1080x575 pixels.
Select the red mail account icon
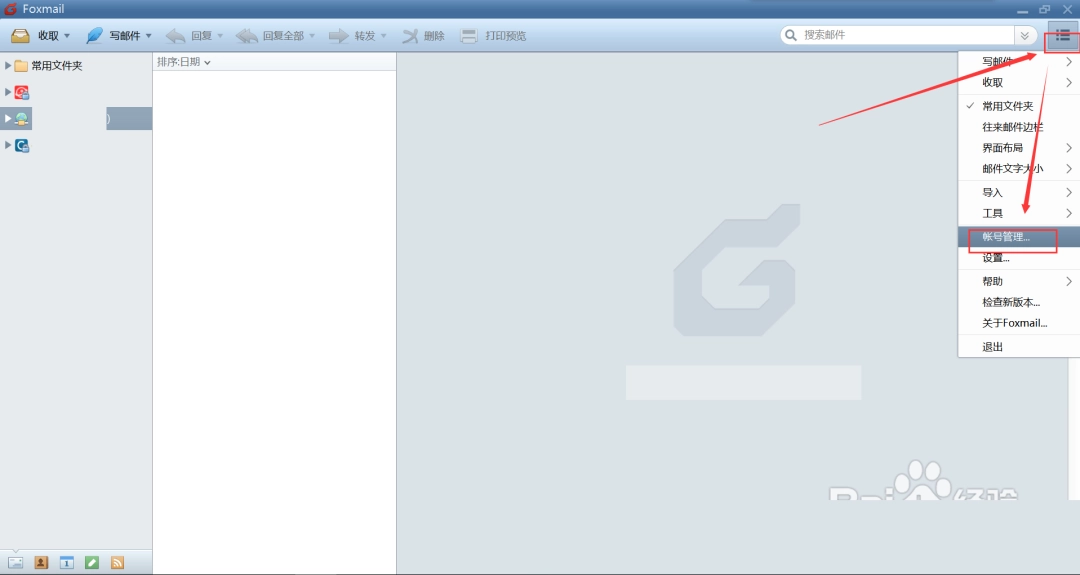tap(22, 92)
